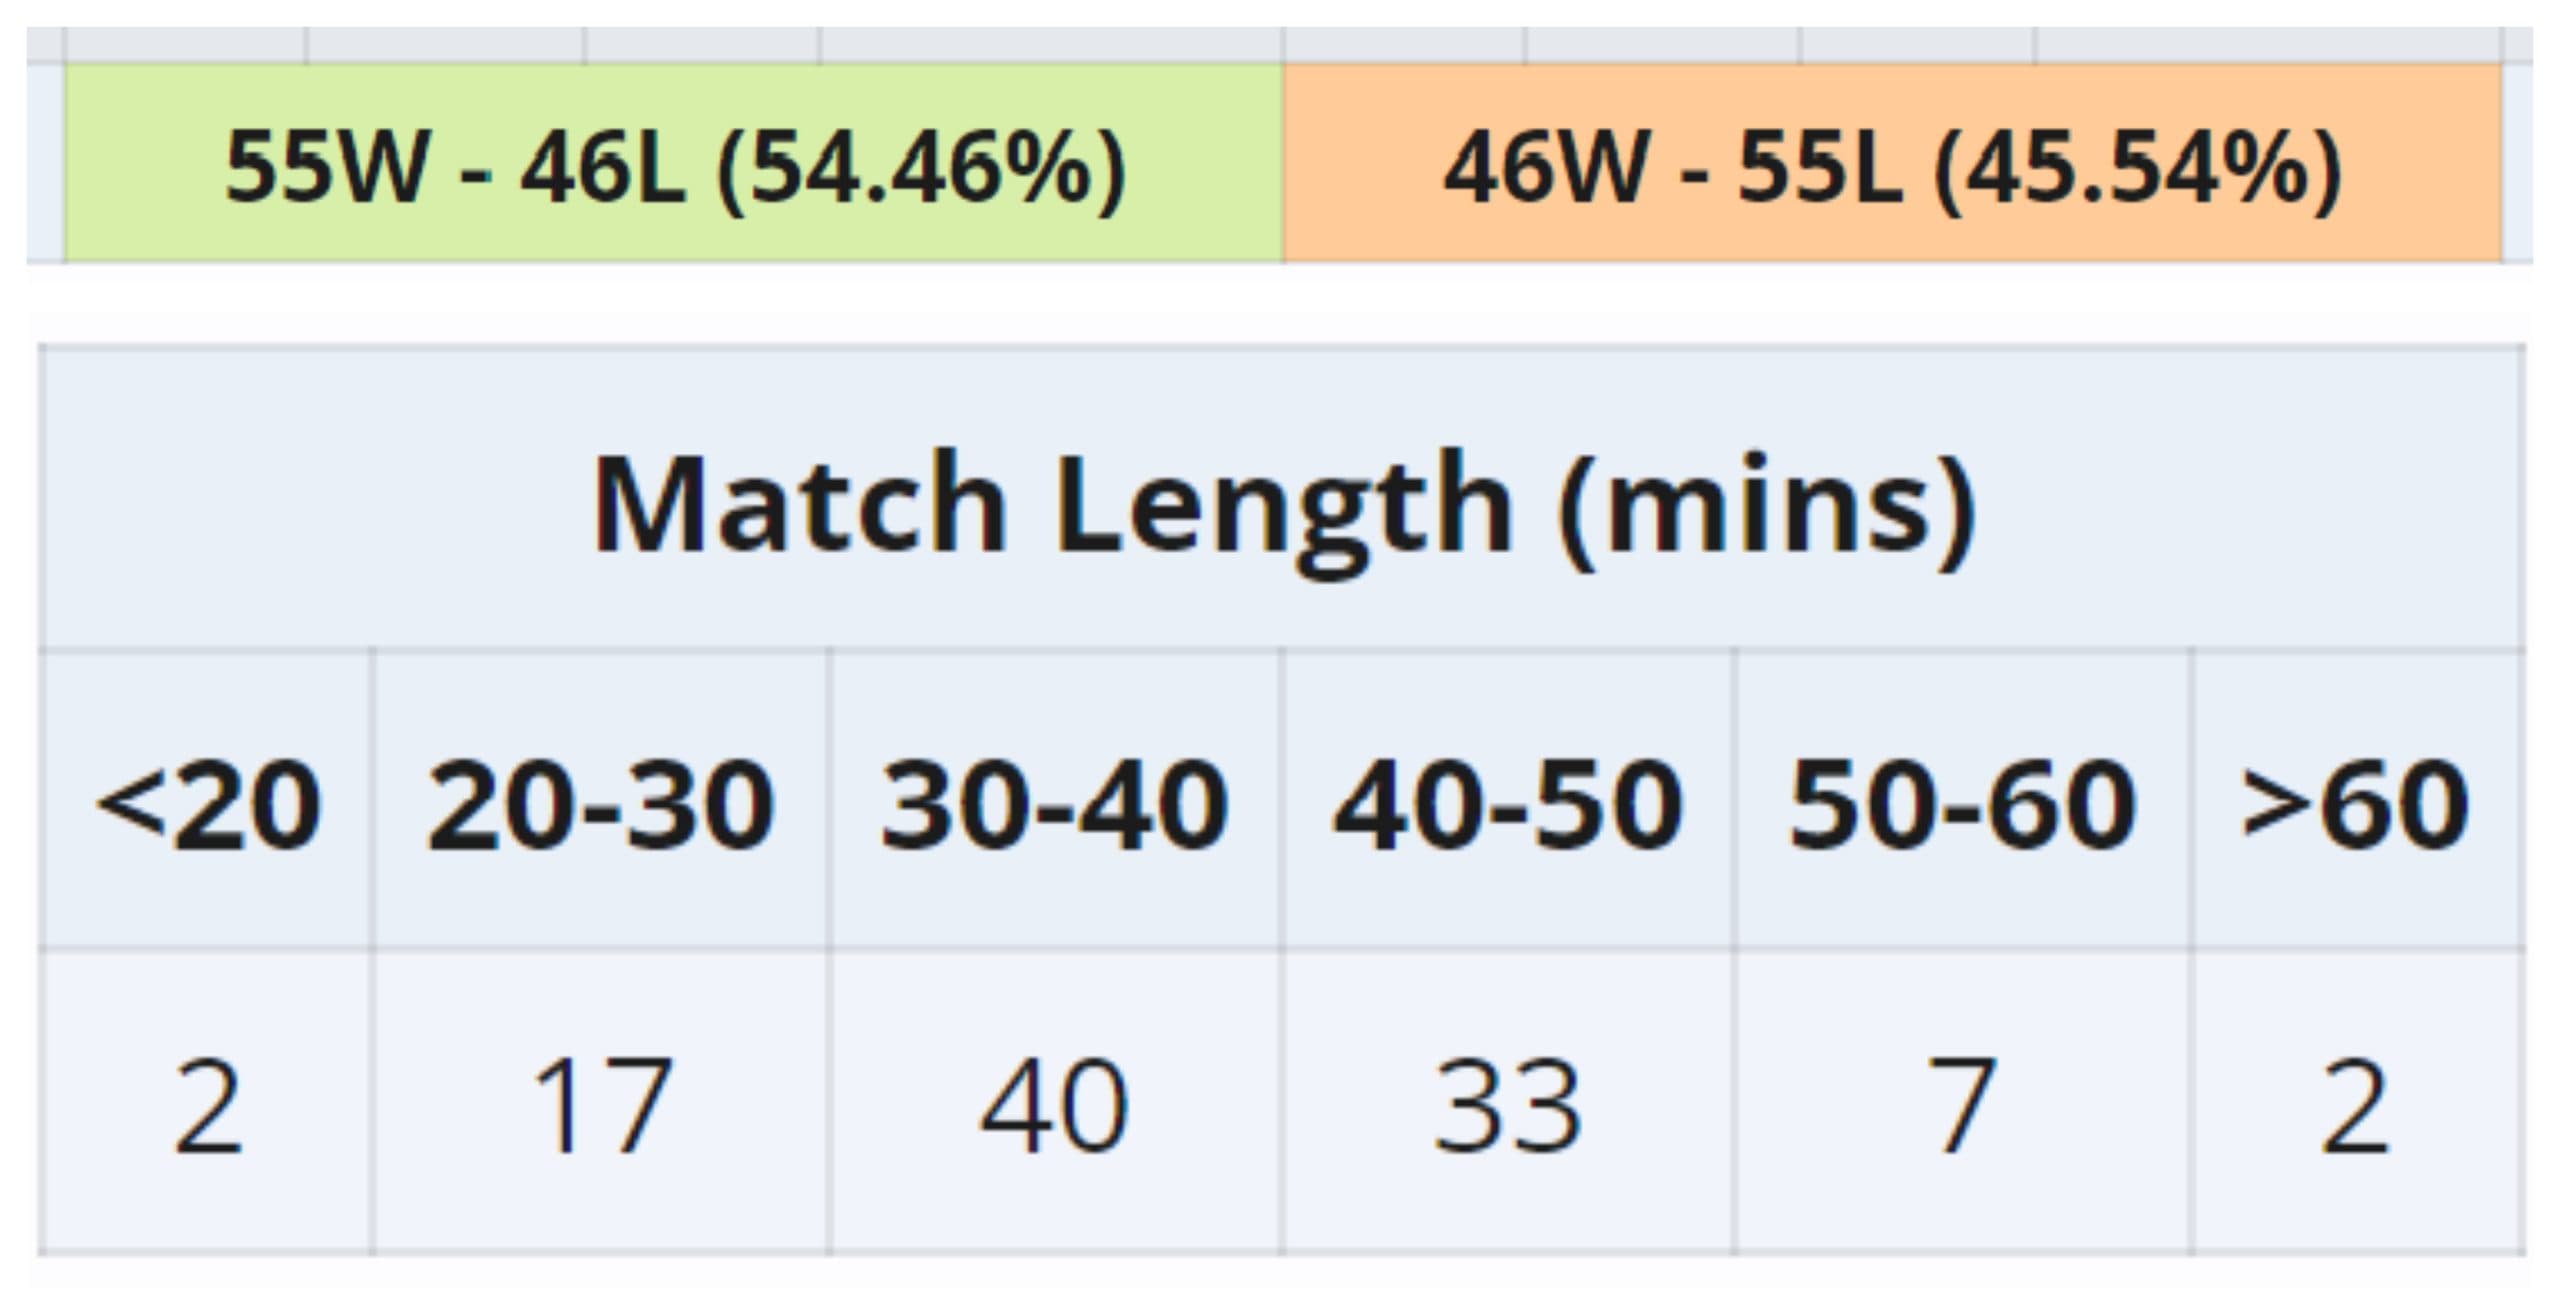
Task: Select the 50-60 header cell
Action: point(1962,802)
